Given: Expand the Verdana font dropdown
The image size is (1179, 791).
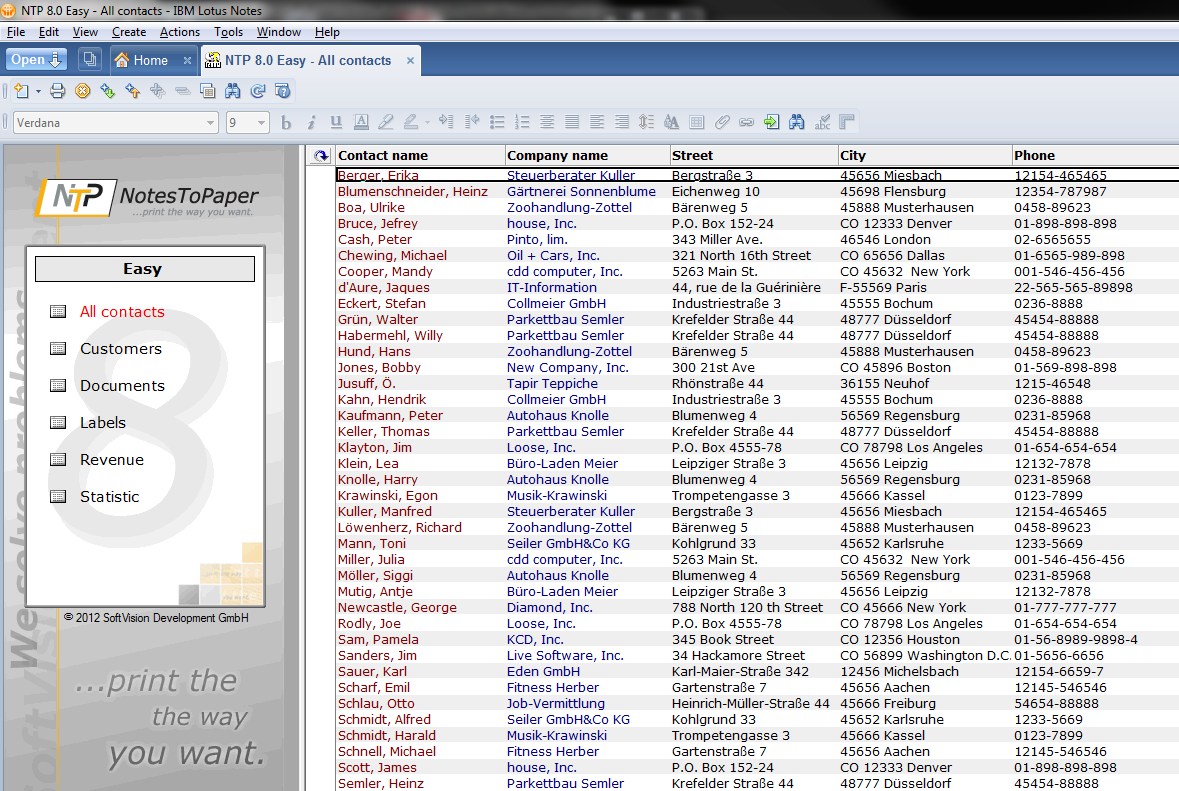Looking at the screenshot, I should pyautogui.click(x=210, y=123).
